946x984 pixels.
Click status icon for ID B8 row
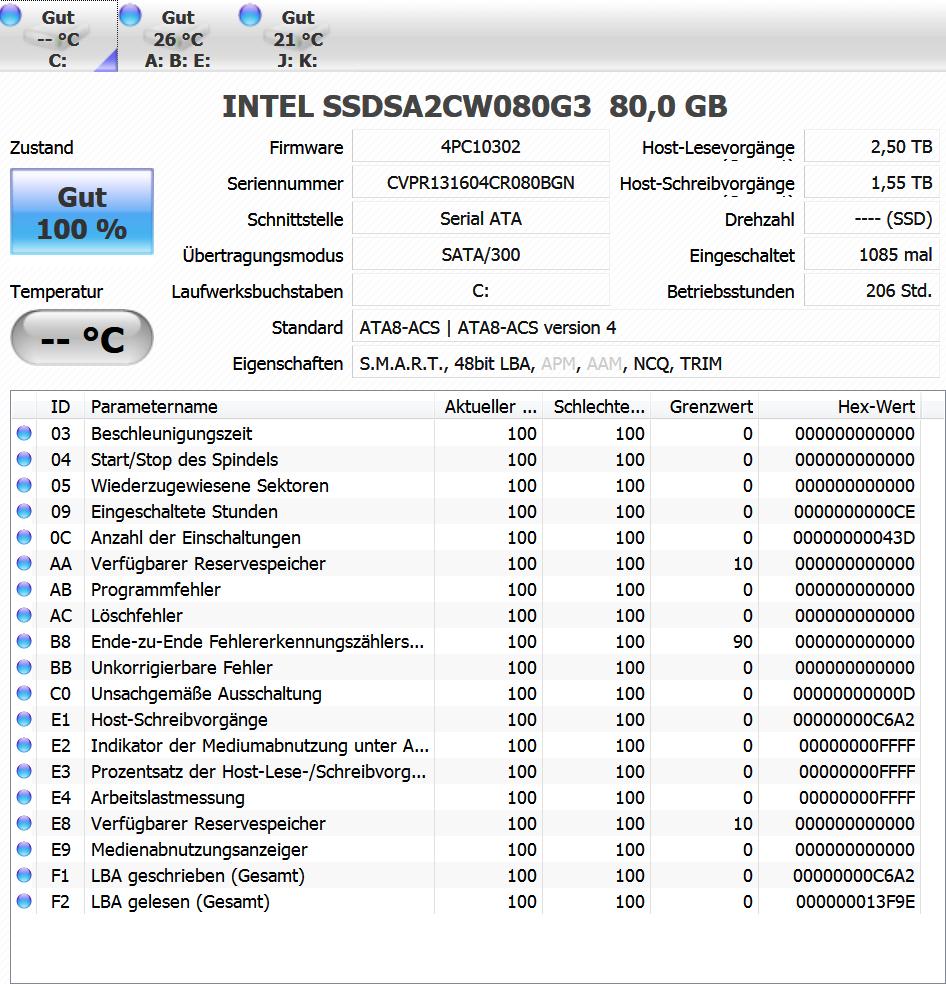24,641
